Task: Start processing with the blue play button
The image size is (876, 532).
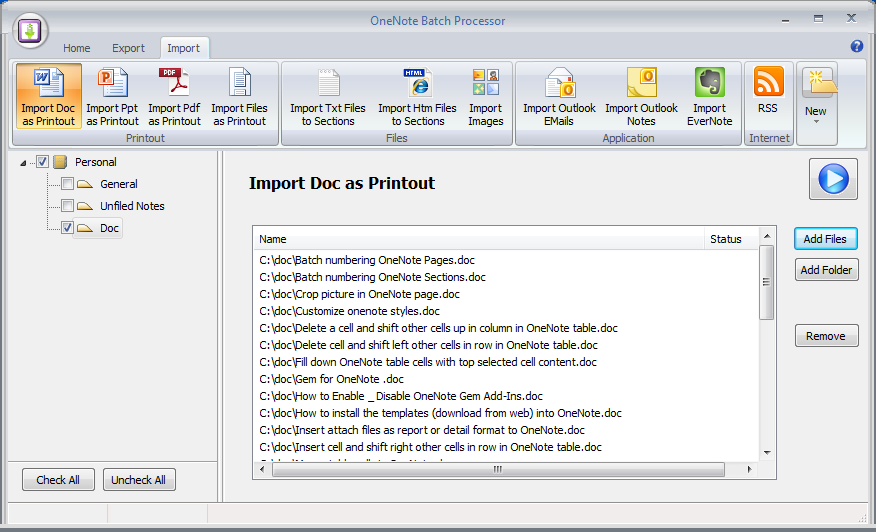Action: [833, 179]
